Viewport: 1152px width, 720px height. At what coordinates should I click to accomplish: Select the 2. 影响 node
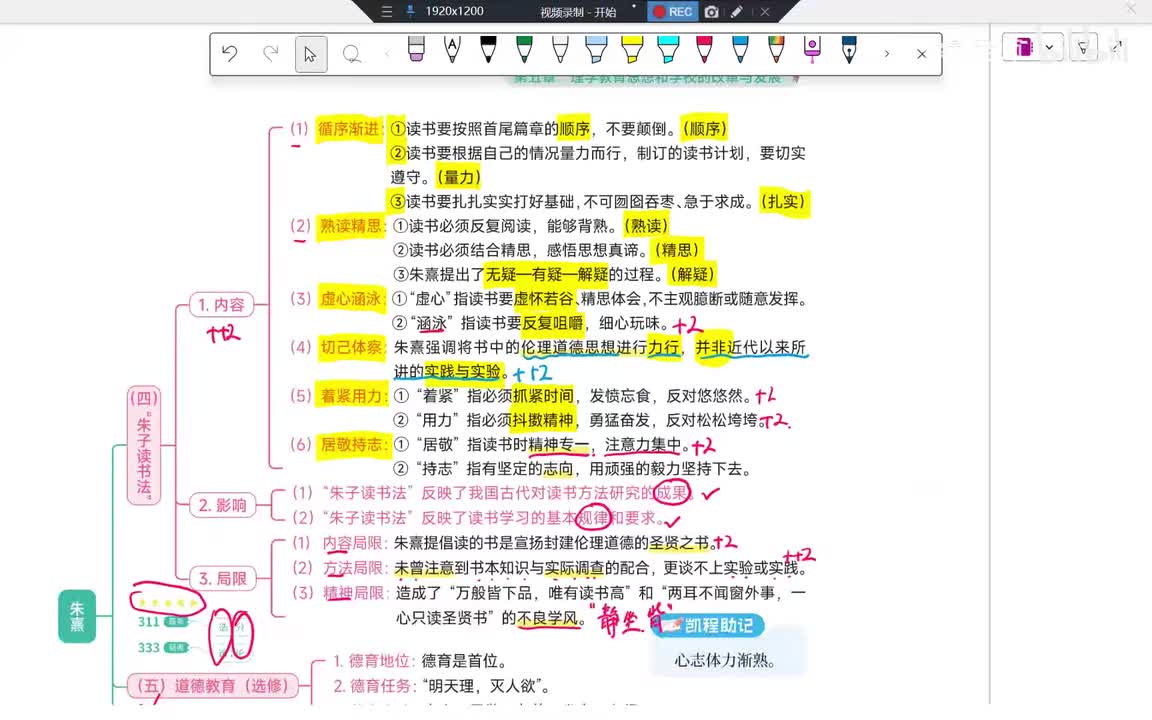222,505
